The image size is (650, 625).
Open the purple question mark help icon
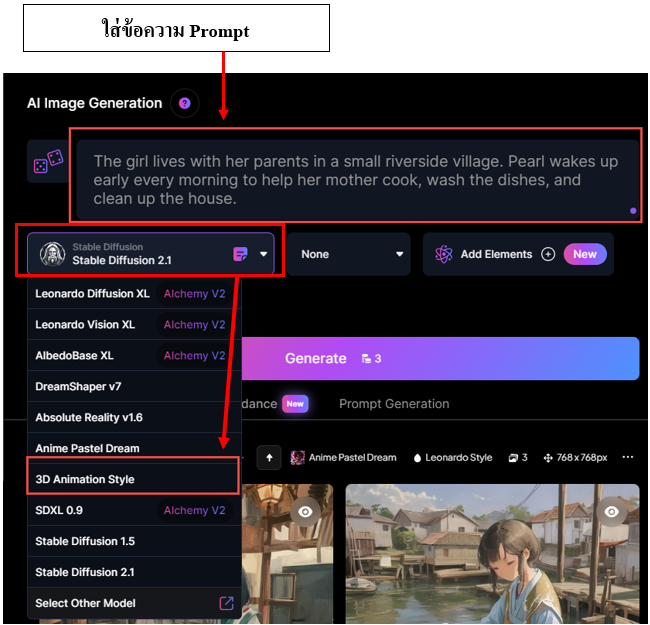click(x=184, y=103)
